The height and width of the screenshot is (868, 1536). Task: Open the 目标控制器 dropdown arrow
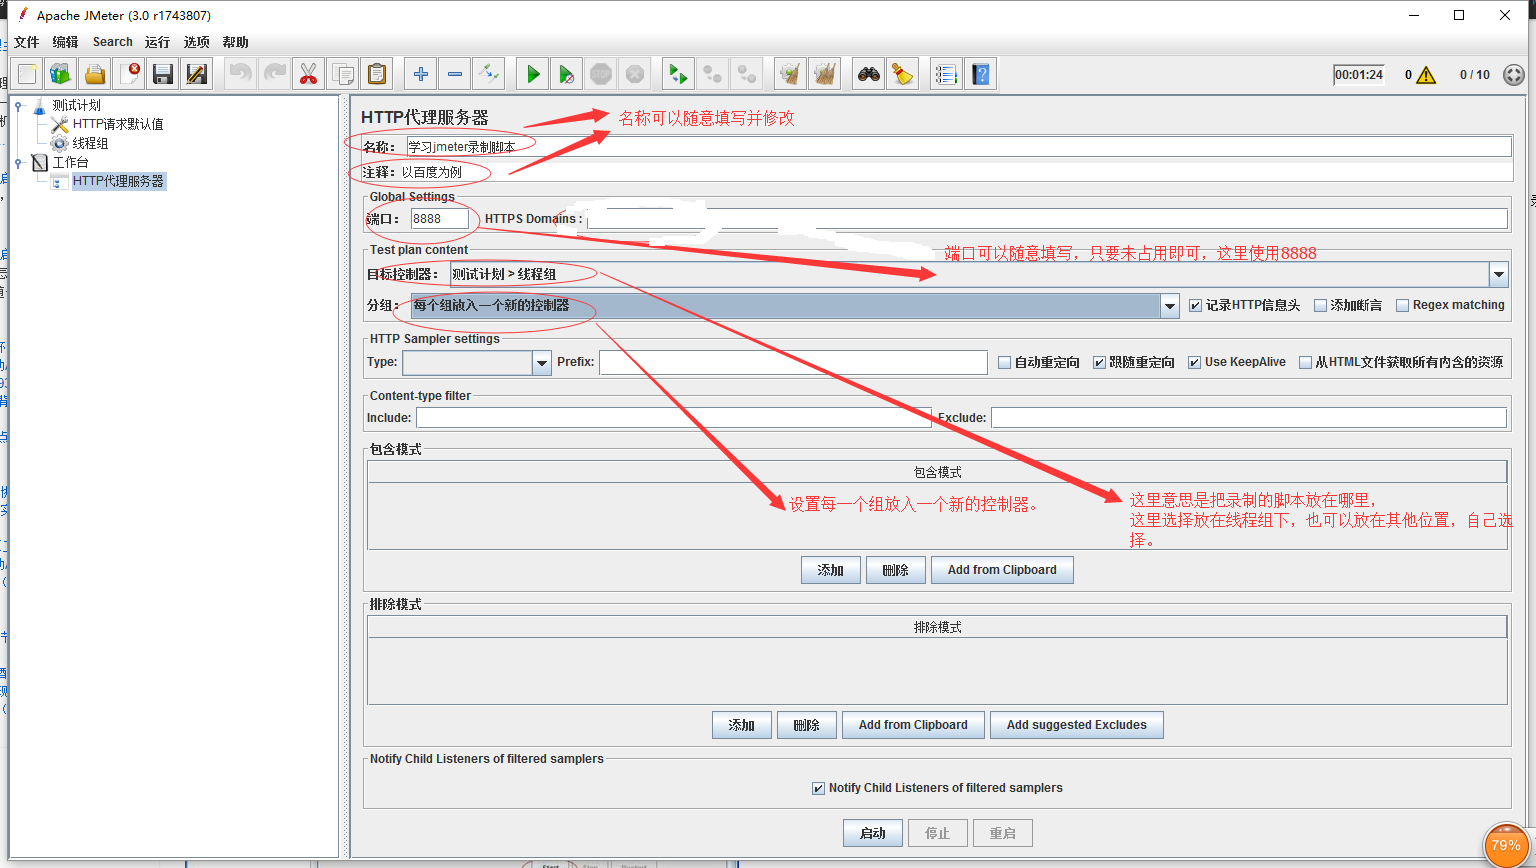pos(1498,274)
